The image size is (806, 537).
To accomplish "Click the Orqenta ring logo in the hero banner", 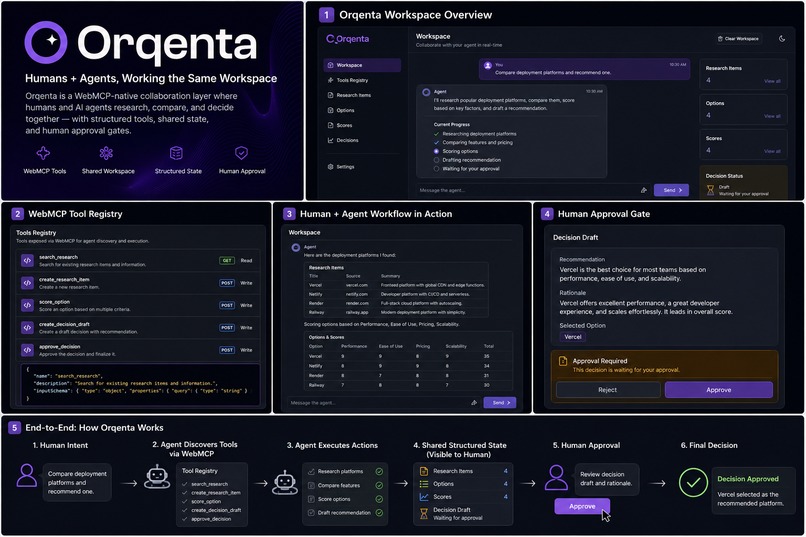I will 46,42.
